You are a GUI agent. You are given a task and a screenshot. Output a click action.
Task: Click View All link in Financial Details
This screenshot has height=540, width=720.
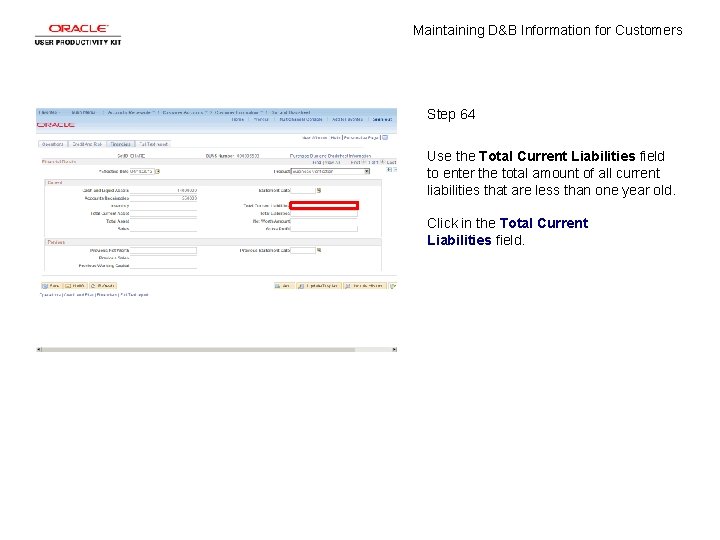pyautogui.click(x=332, y=163)
